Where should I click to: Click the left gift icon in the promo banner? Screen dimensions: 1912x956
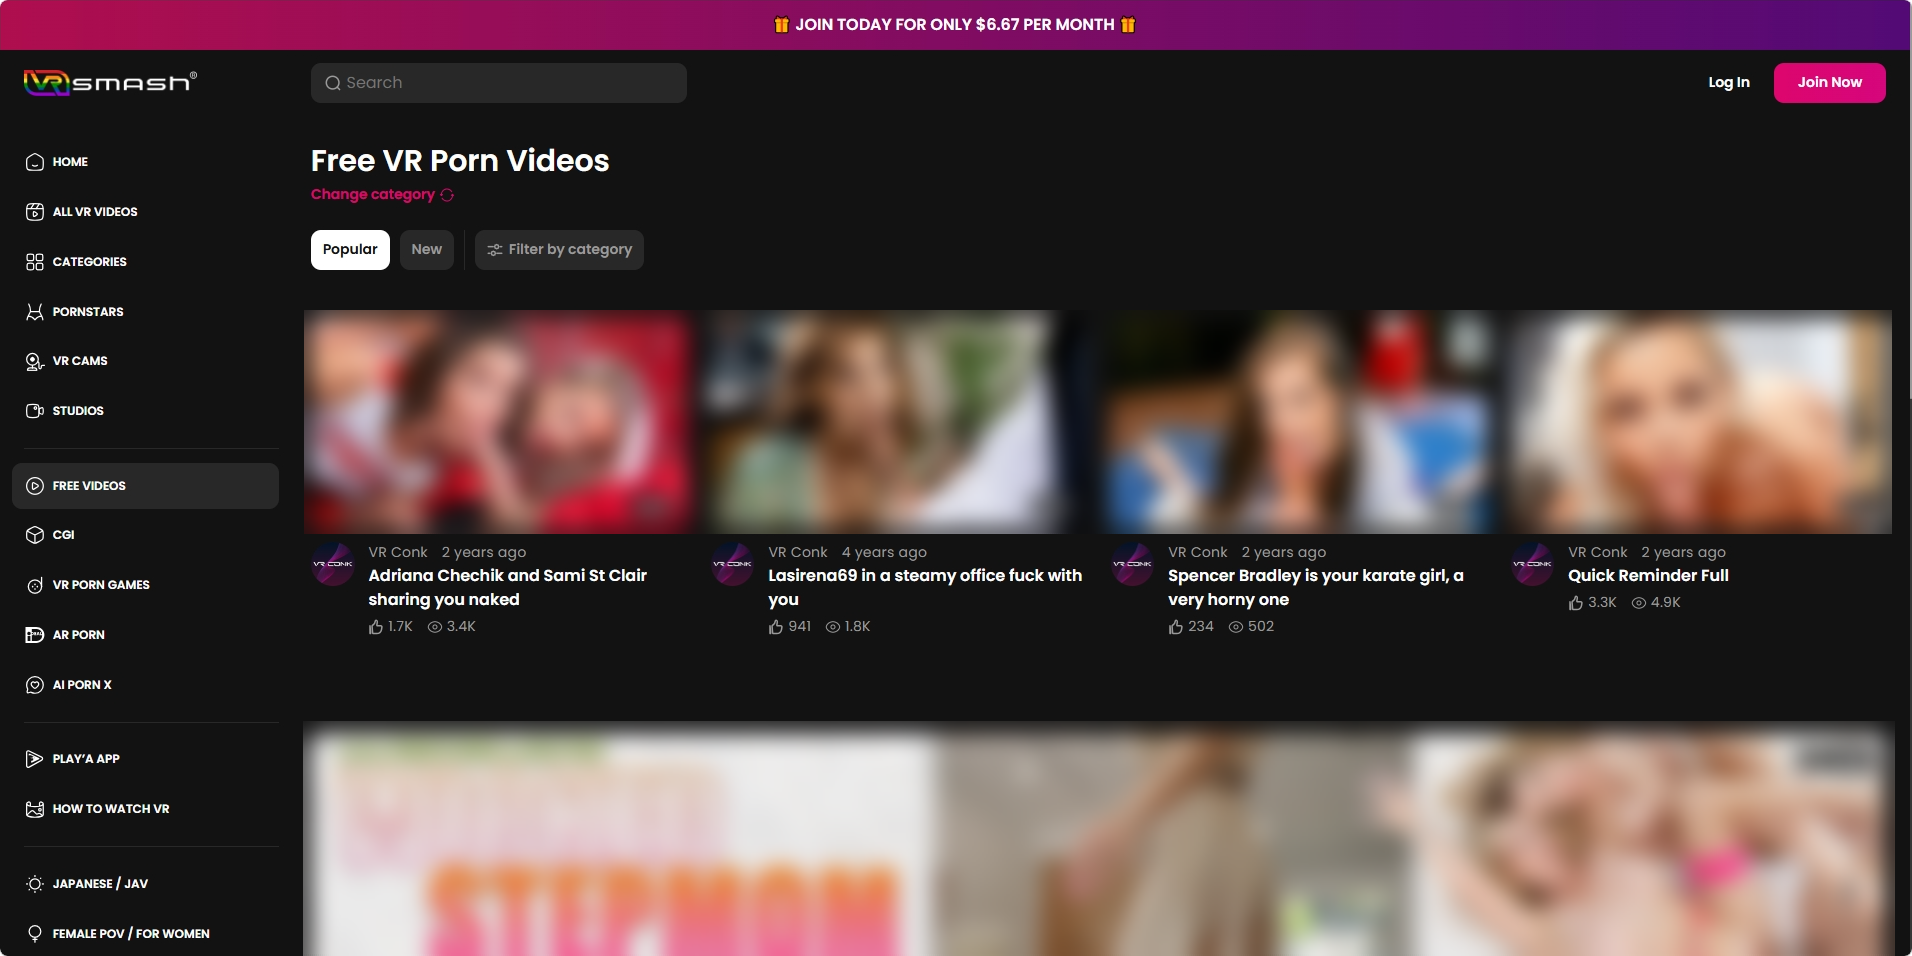[782, 25]
